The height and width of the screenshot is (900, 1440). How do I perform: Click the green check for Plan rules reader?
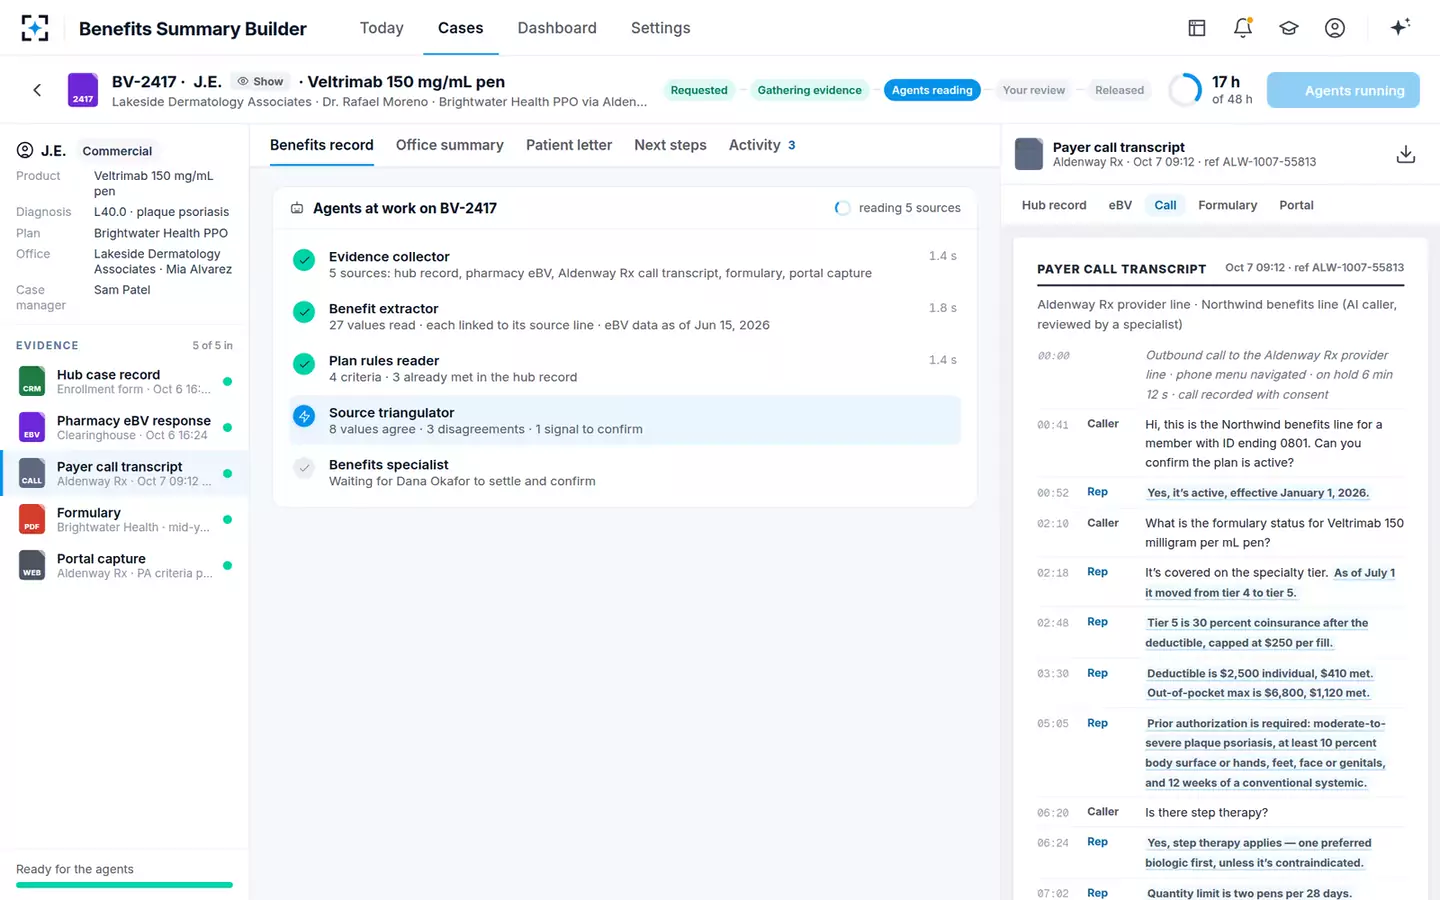[x=304, y=364]
